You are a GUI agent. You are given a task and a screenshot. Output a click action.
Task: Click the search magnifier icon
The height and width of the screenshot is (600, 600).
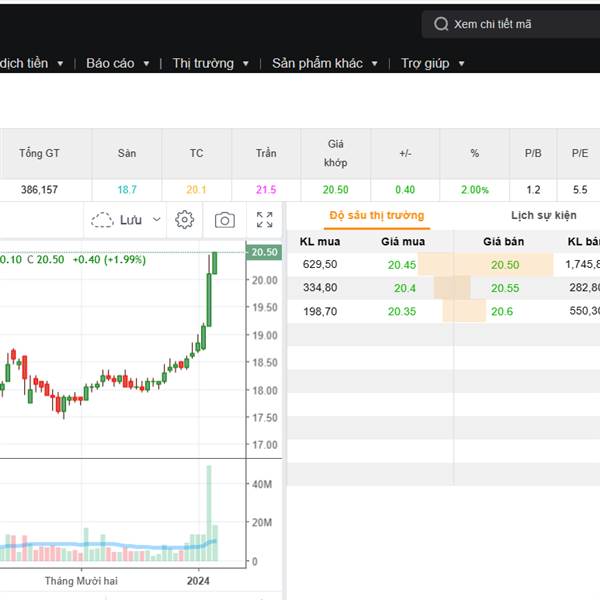coord(441,24)
